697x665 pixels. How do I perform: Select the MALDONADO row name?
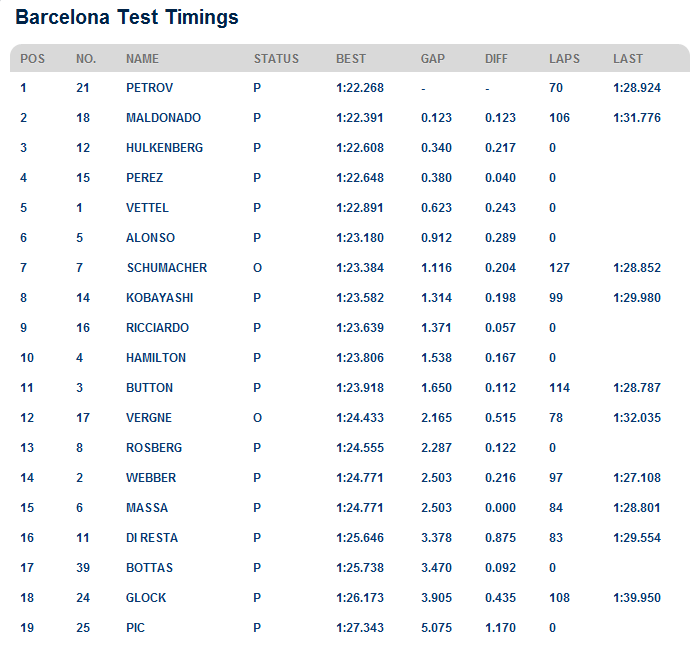(163, 118)
